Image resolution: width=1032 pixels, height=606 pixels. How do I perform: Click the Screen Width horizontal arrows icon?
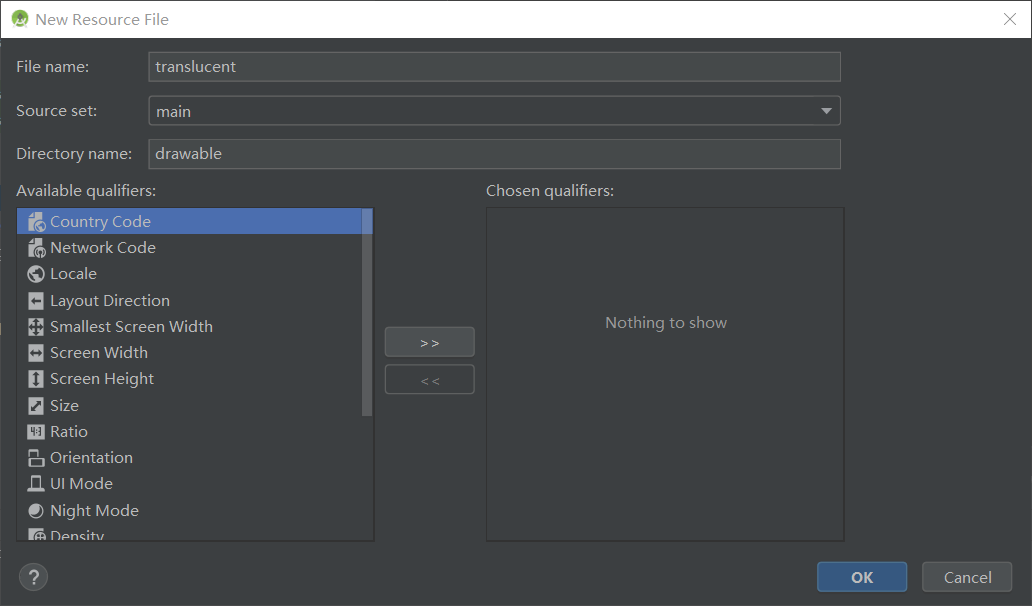(x=36, y=353)
